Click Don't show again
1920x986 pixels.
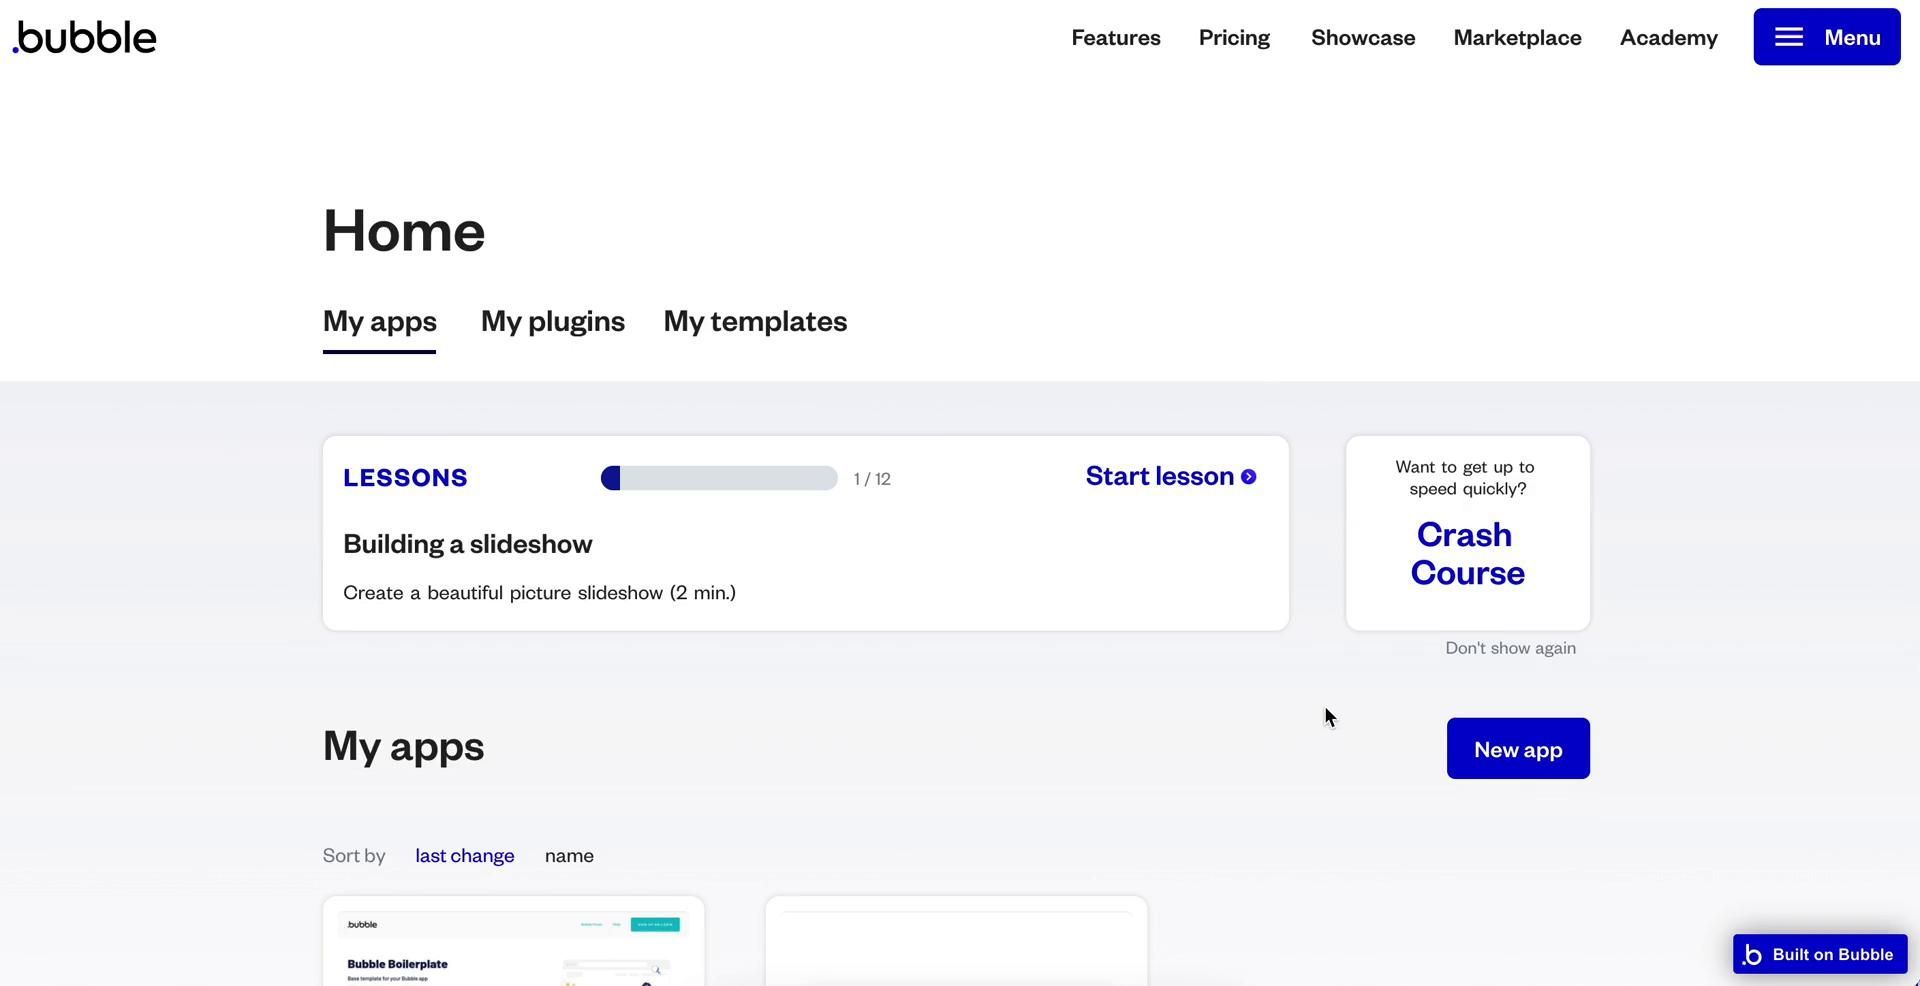[x=1510, y=648]
